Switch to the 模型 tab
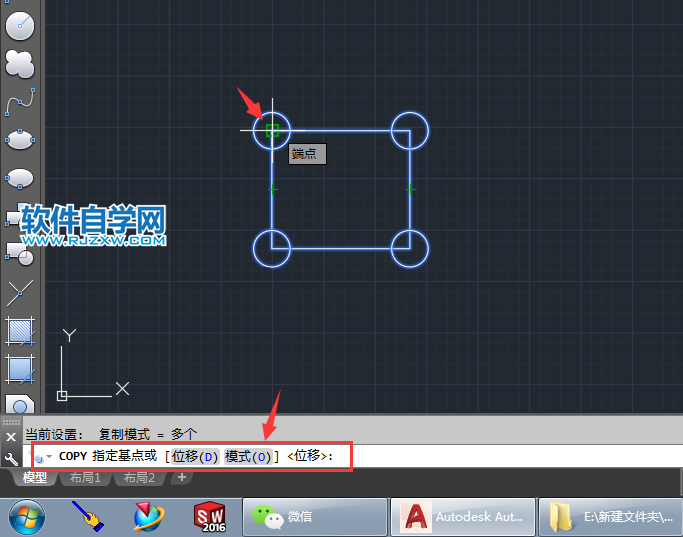Image resolution: width=683 pixels, height=537 pixels. click(35, 478)
